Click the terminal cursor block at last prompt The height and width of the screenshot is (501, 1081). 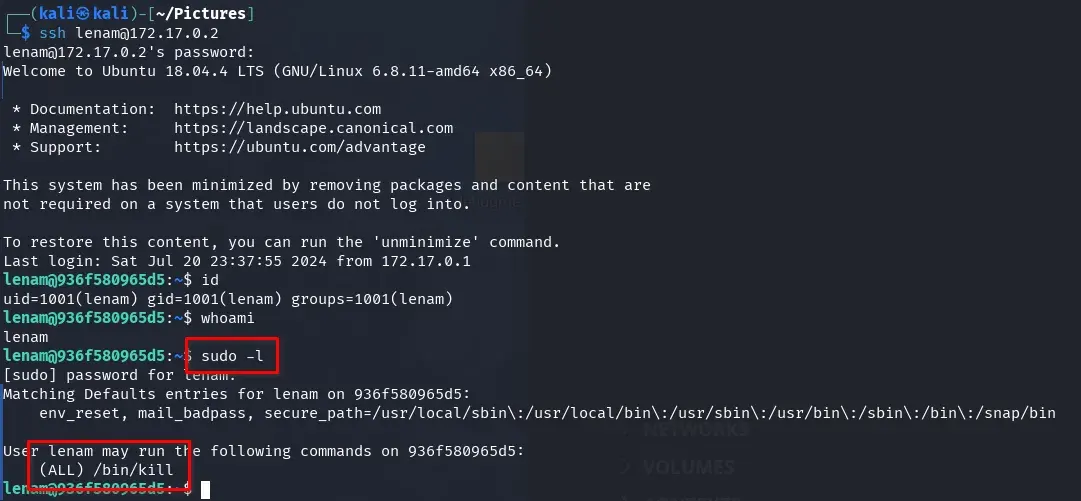(x=205, y=490)
